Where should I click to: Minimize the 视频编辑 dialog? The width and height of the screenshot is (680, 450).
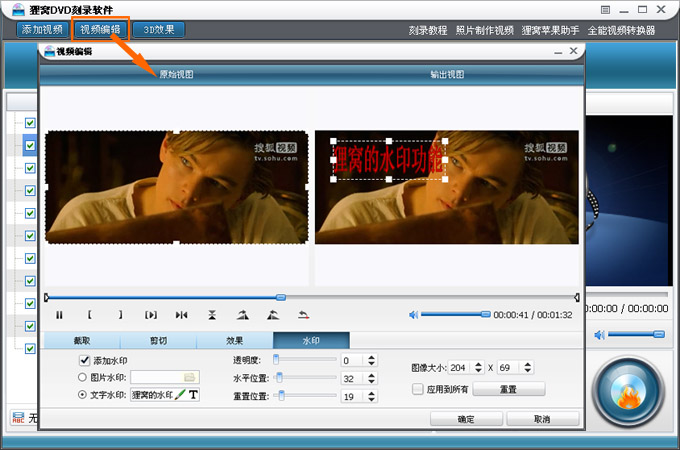(x=558, y=52)
